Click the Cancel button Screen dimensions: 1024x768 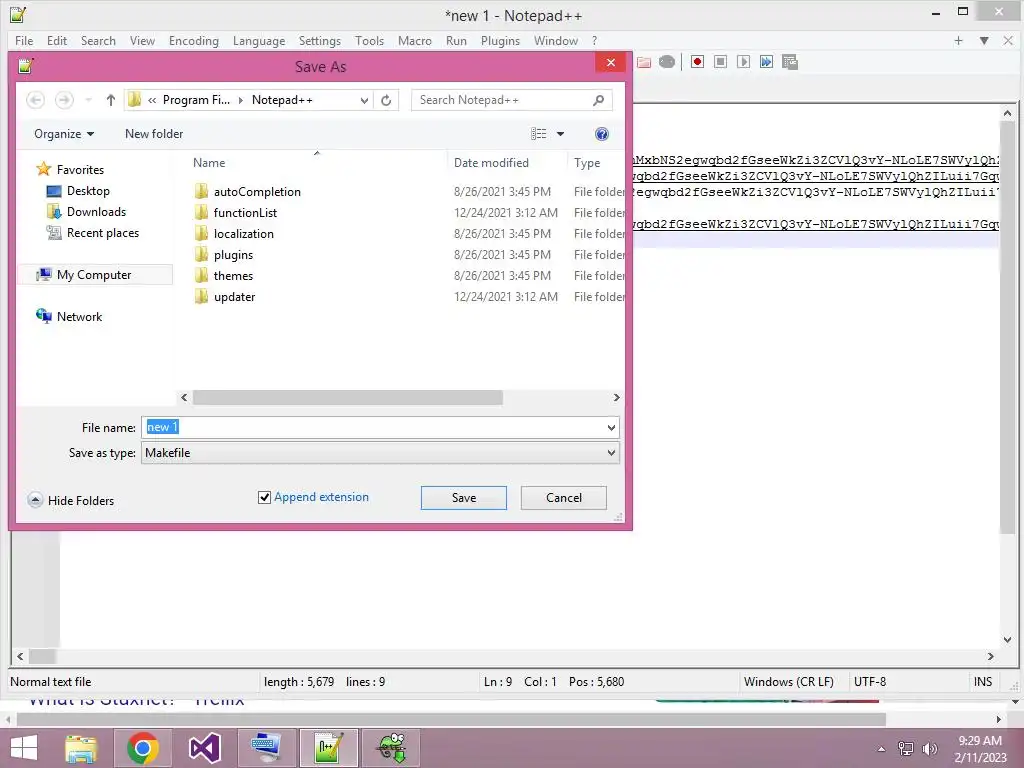pyautogui.click(x=564, y=498)
